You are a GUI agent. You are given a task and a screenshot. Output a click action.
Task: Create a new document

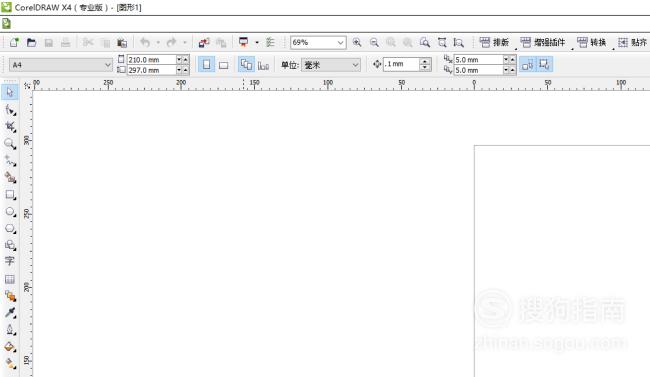click(x=15, y=42)
